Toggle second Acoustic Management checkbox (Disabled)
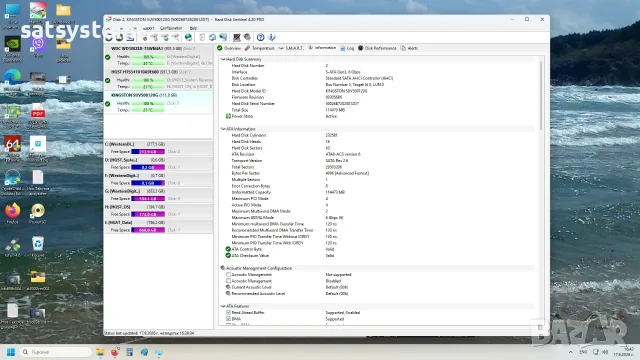 229,281
